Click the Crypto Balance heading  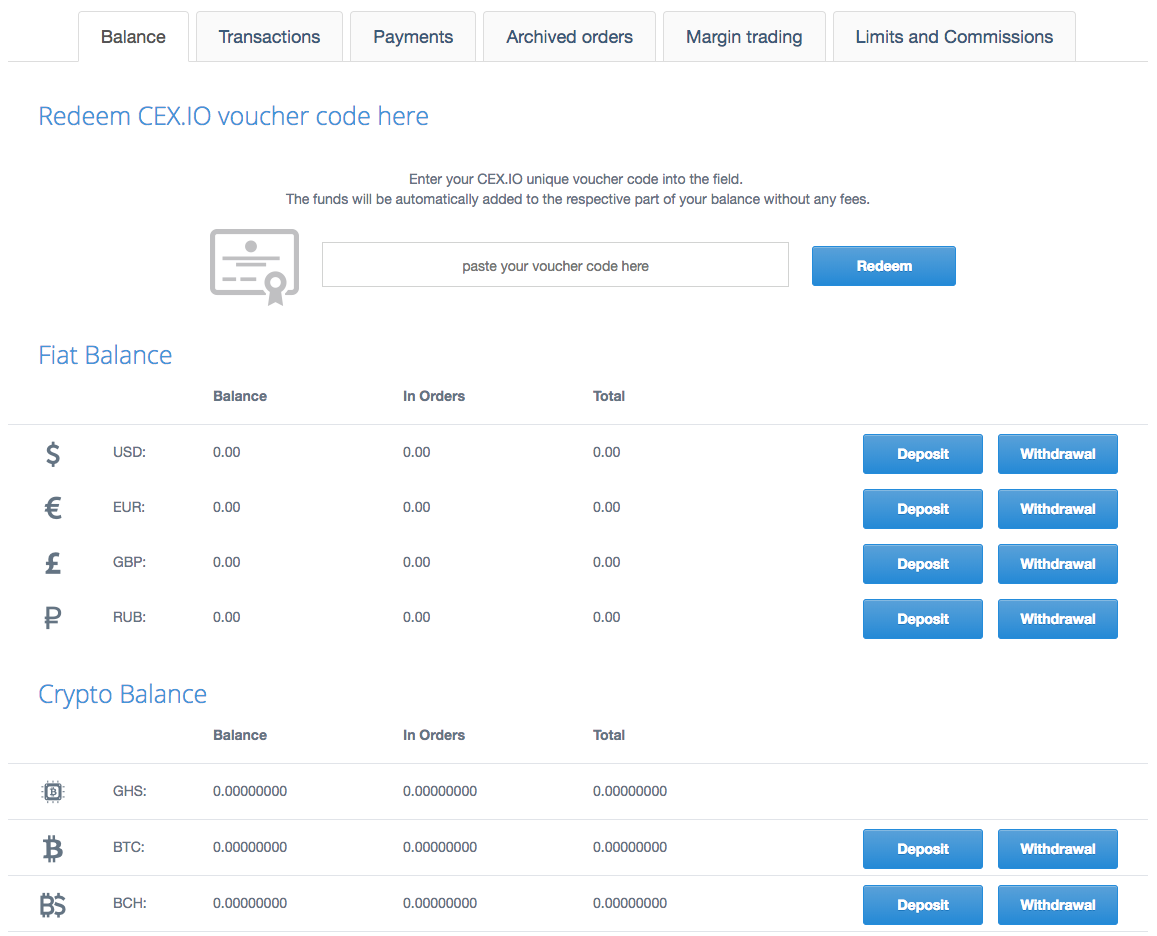point(122,695)
